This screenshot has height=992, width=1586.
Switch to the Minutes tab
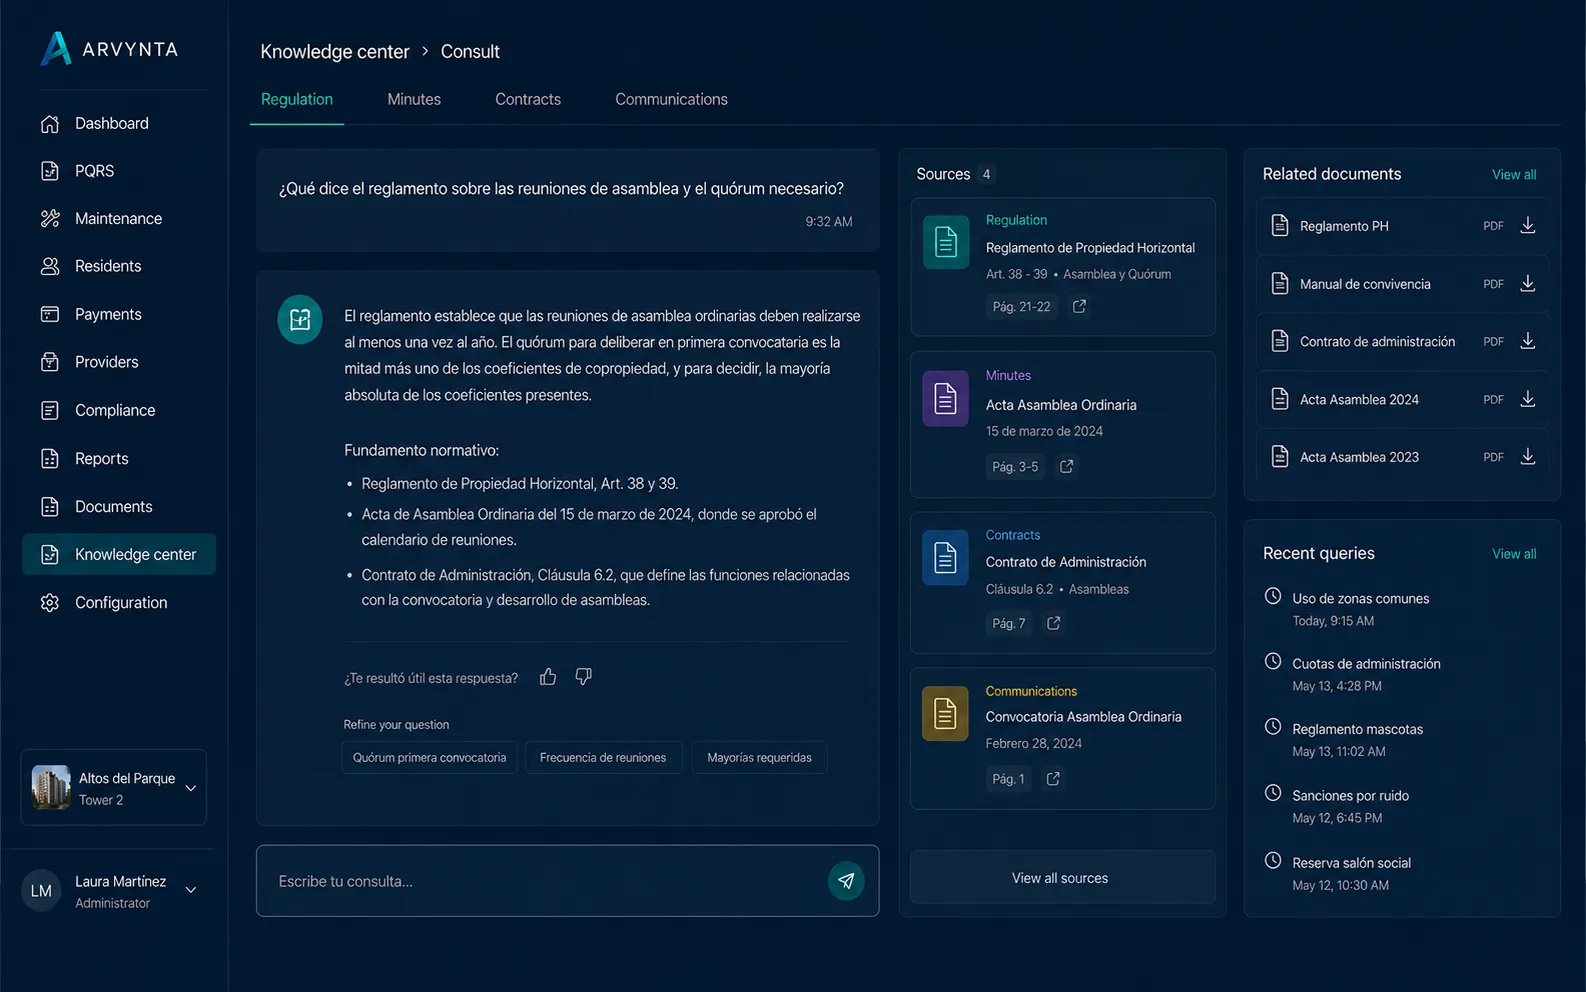tap(414, 99)
